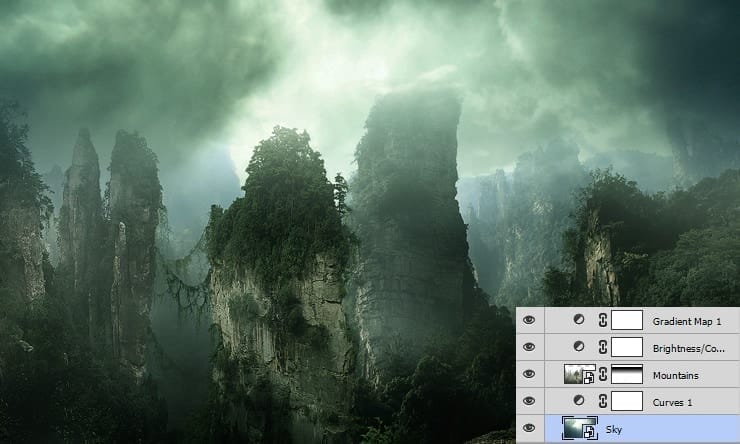Toggle visibility of the Mountains layer

click(529, 374)
